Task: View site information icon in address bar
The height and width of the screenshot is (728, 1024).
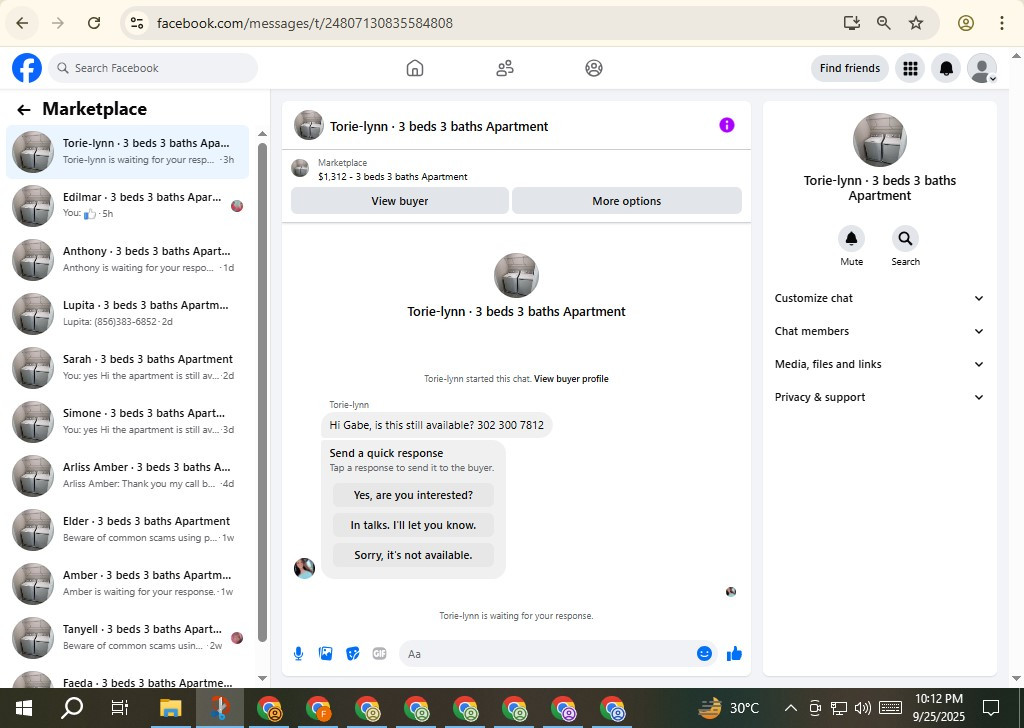Action: tap(136, 23)
